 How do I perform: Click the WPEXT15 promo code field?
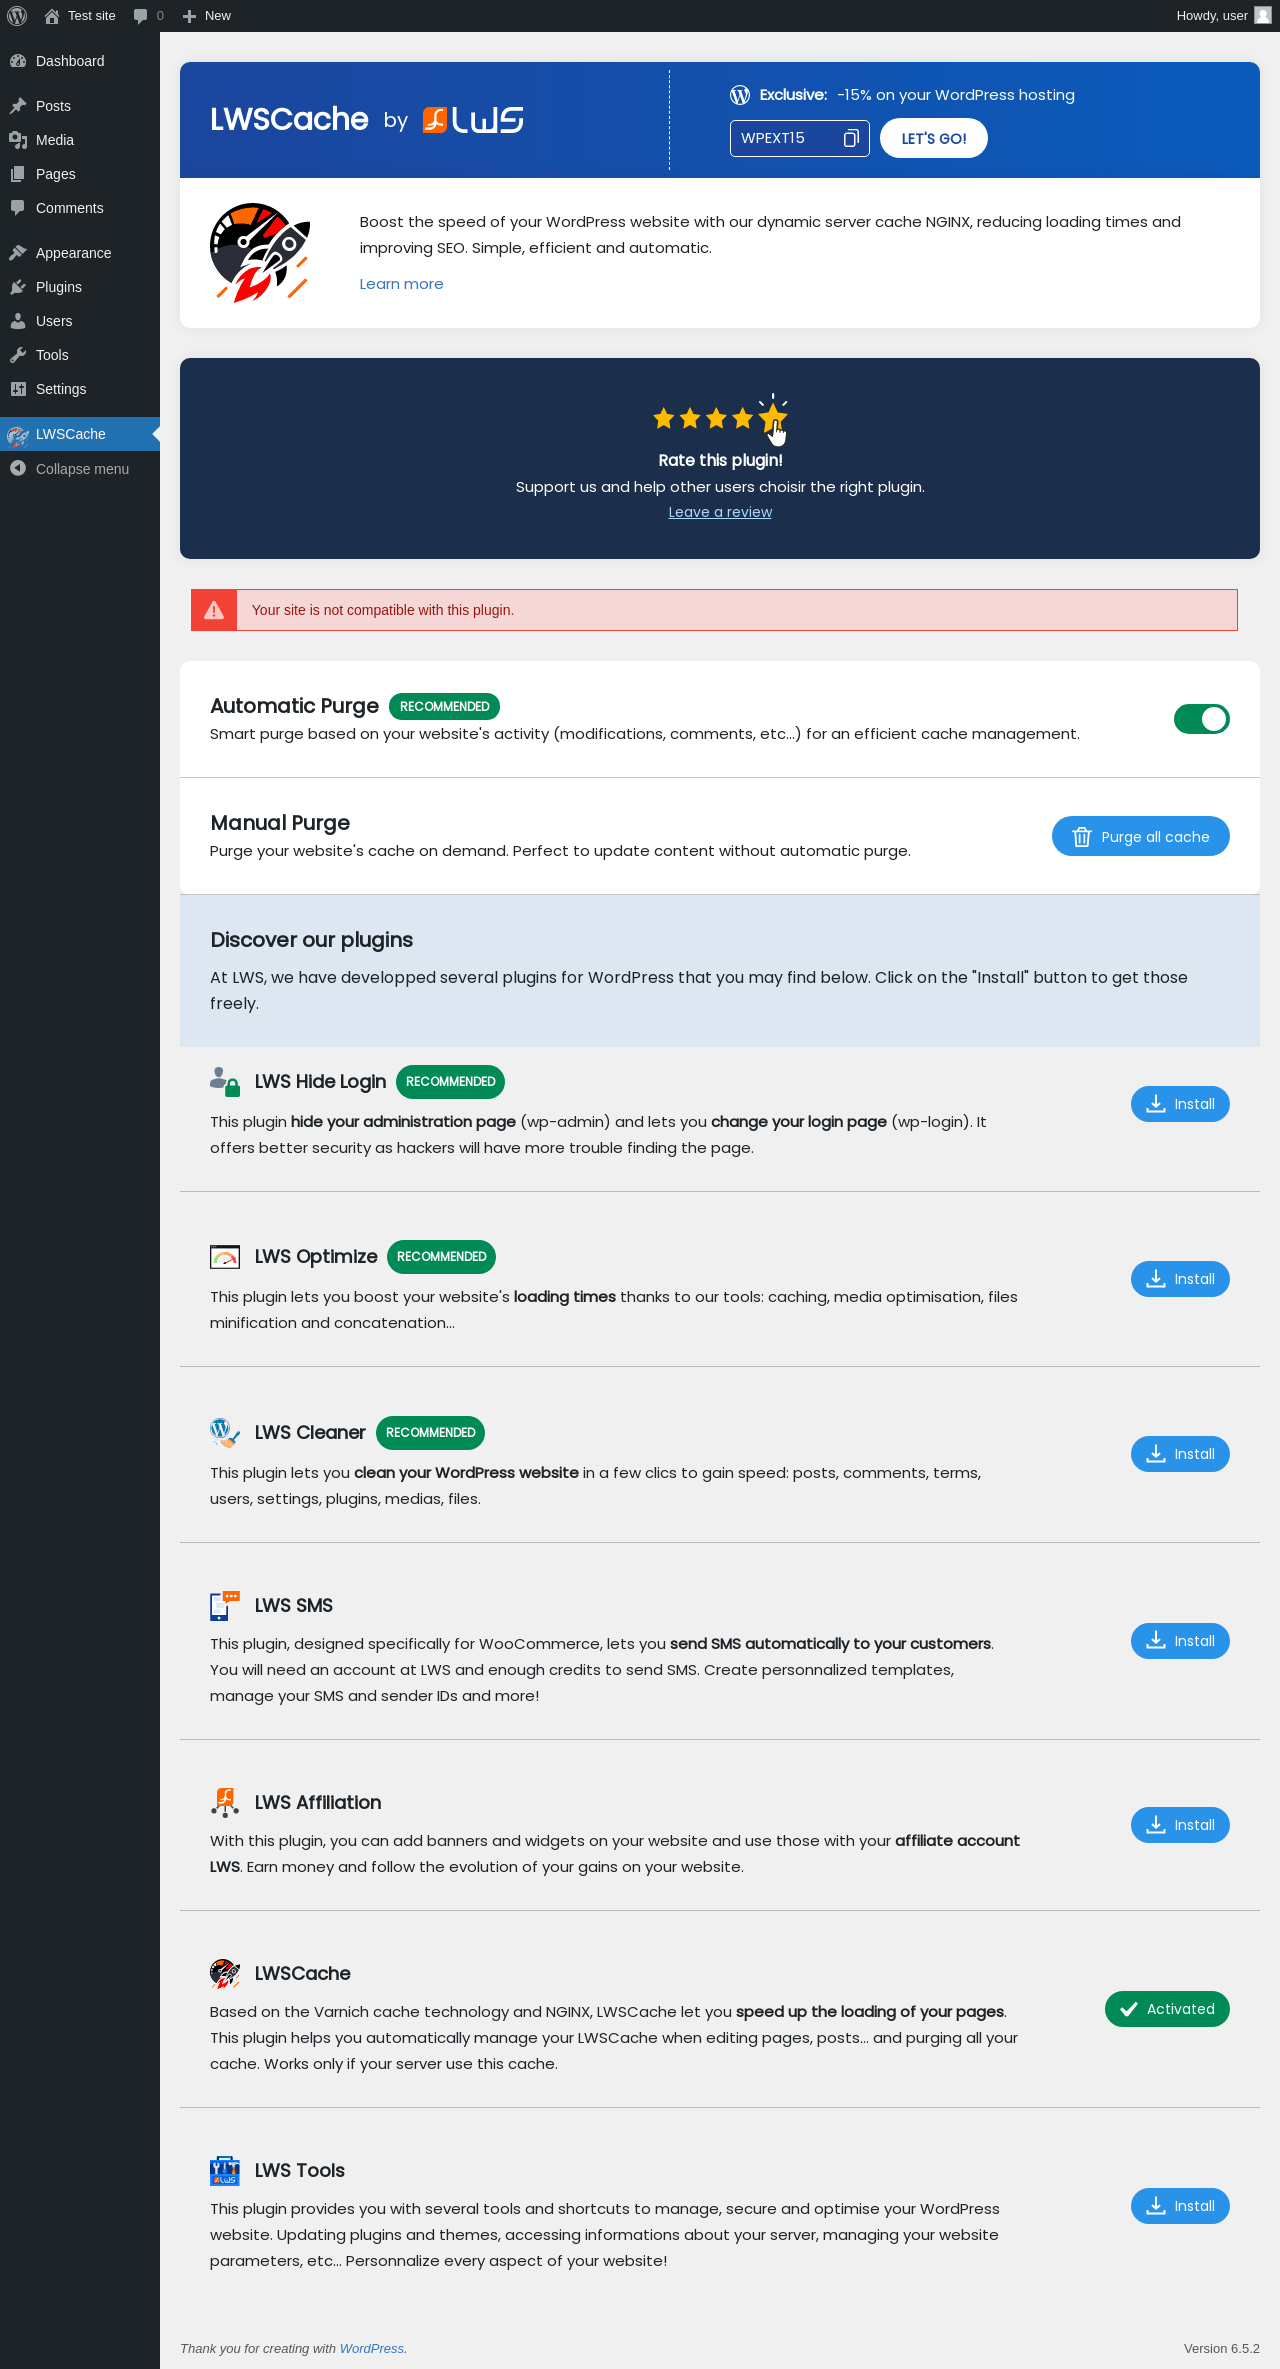785,138
